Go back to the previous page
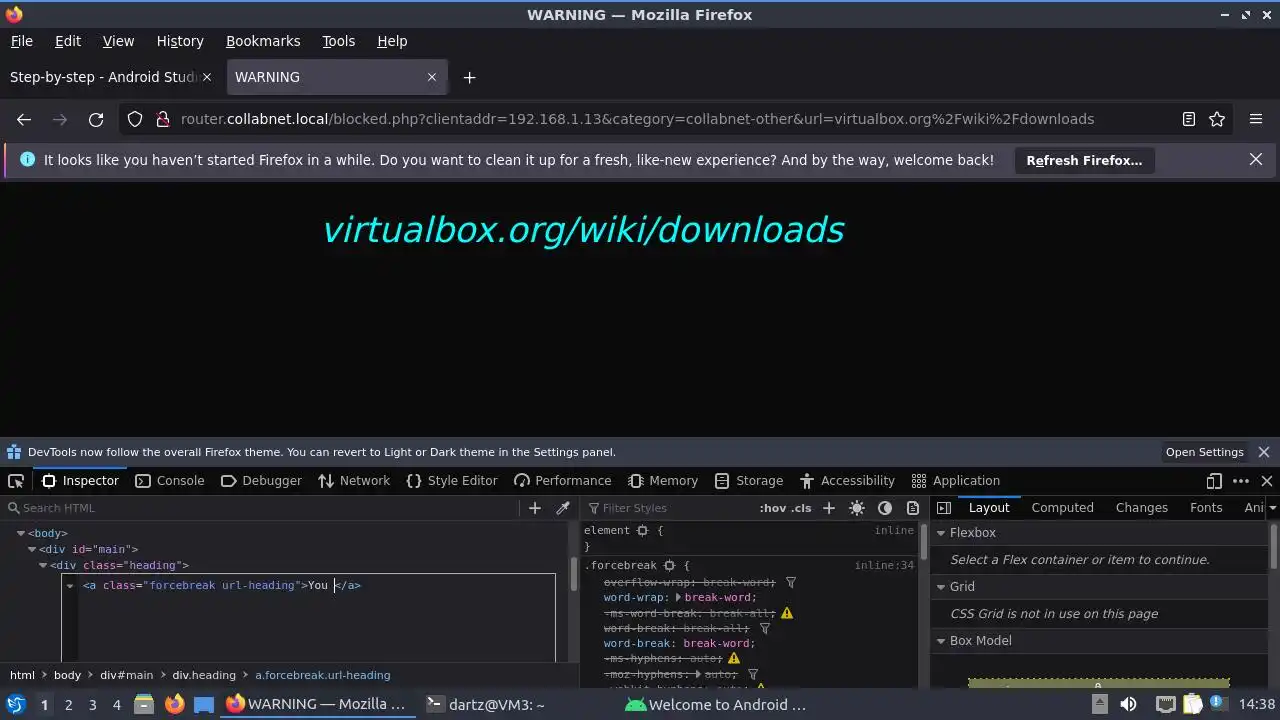1280x720 pixels. pos(24,119)
